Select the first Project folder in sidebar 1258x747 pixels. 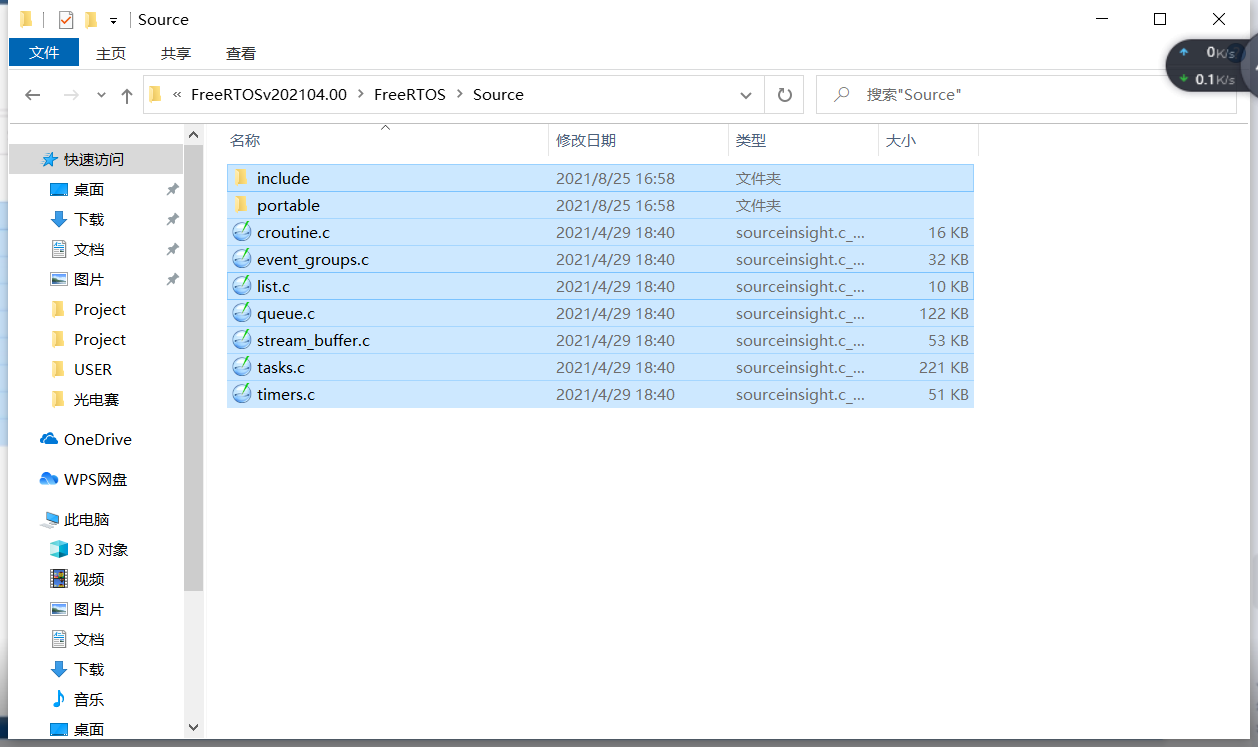(x=100, y=309)
